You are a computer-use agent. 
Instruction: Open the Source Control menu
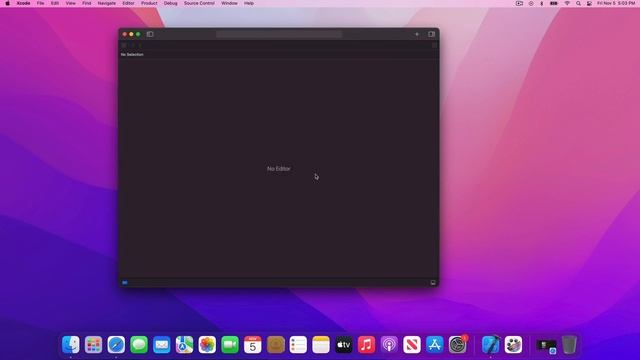[199, 3]
